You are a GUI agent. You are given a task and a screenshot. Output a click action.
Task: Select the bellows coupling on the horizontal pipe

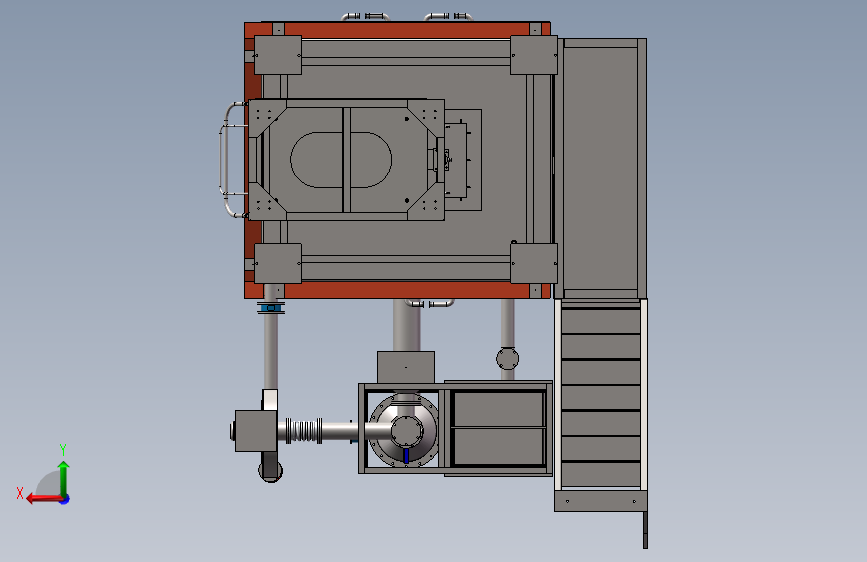305,430
